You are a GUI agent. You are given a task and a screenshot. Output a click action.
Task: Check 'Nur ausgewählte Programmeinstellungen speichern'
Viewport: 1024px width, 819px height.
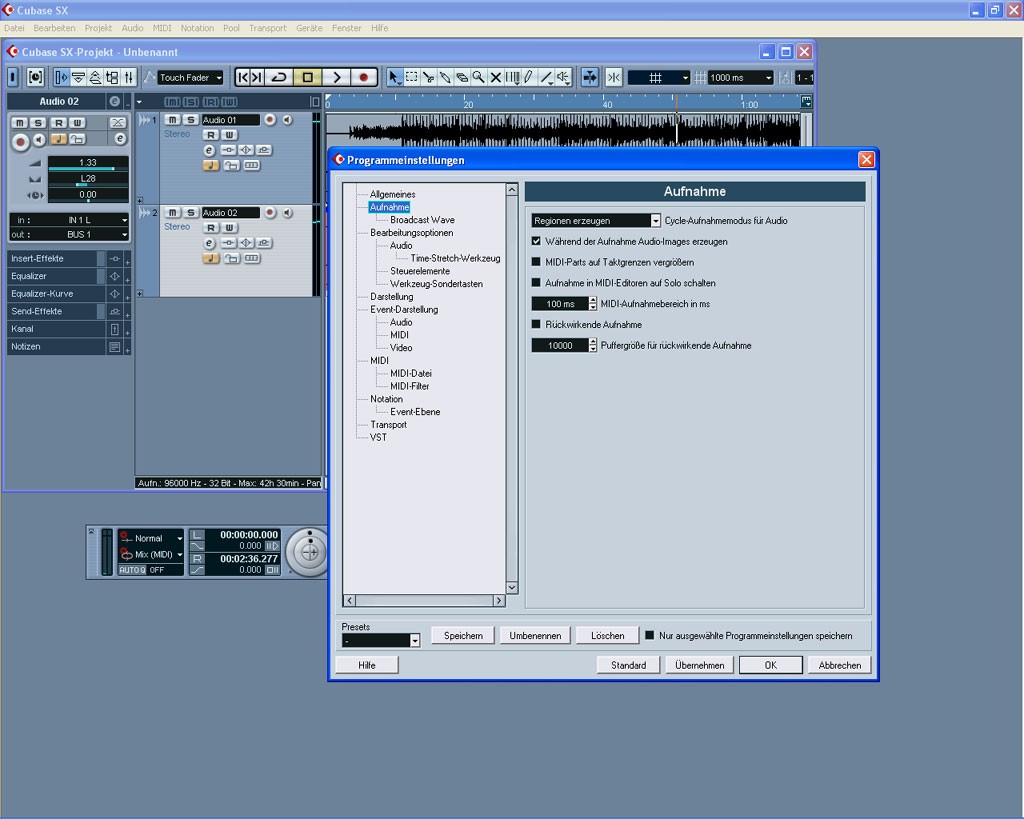click(x=650, y=635)
